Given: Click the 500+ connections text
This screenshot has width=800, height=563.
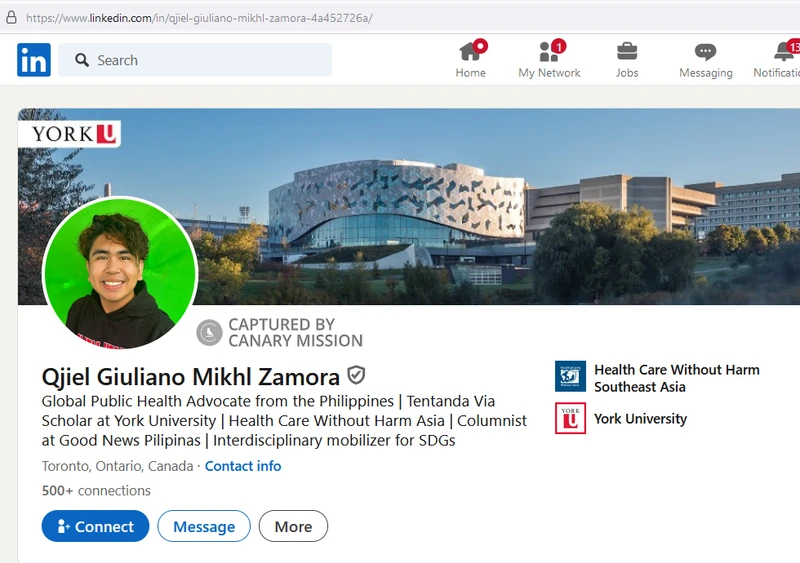Looking at the screenshot, I should click(x=96, y=491).
